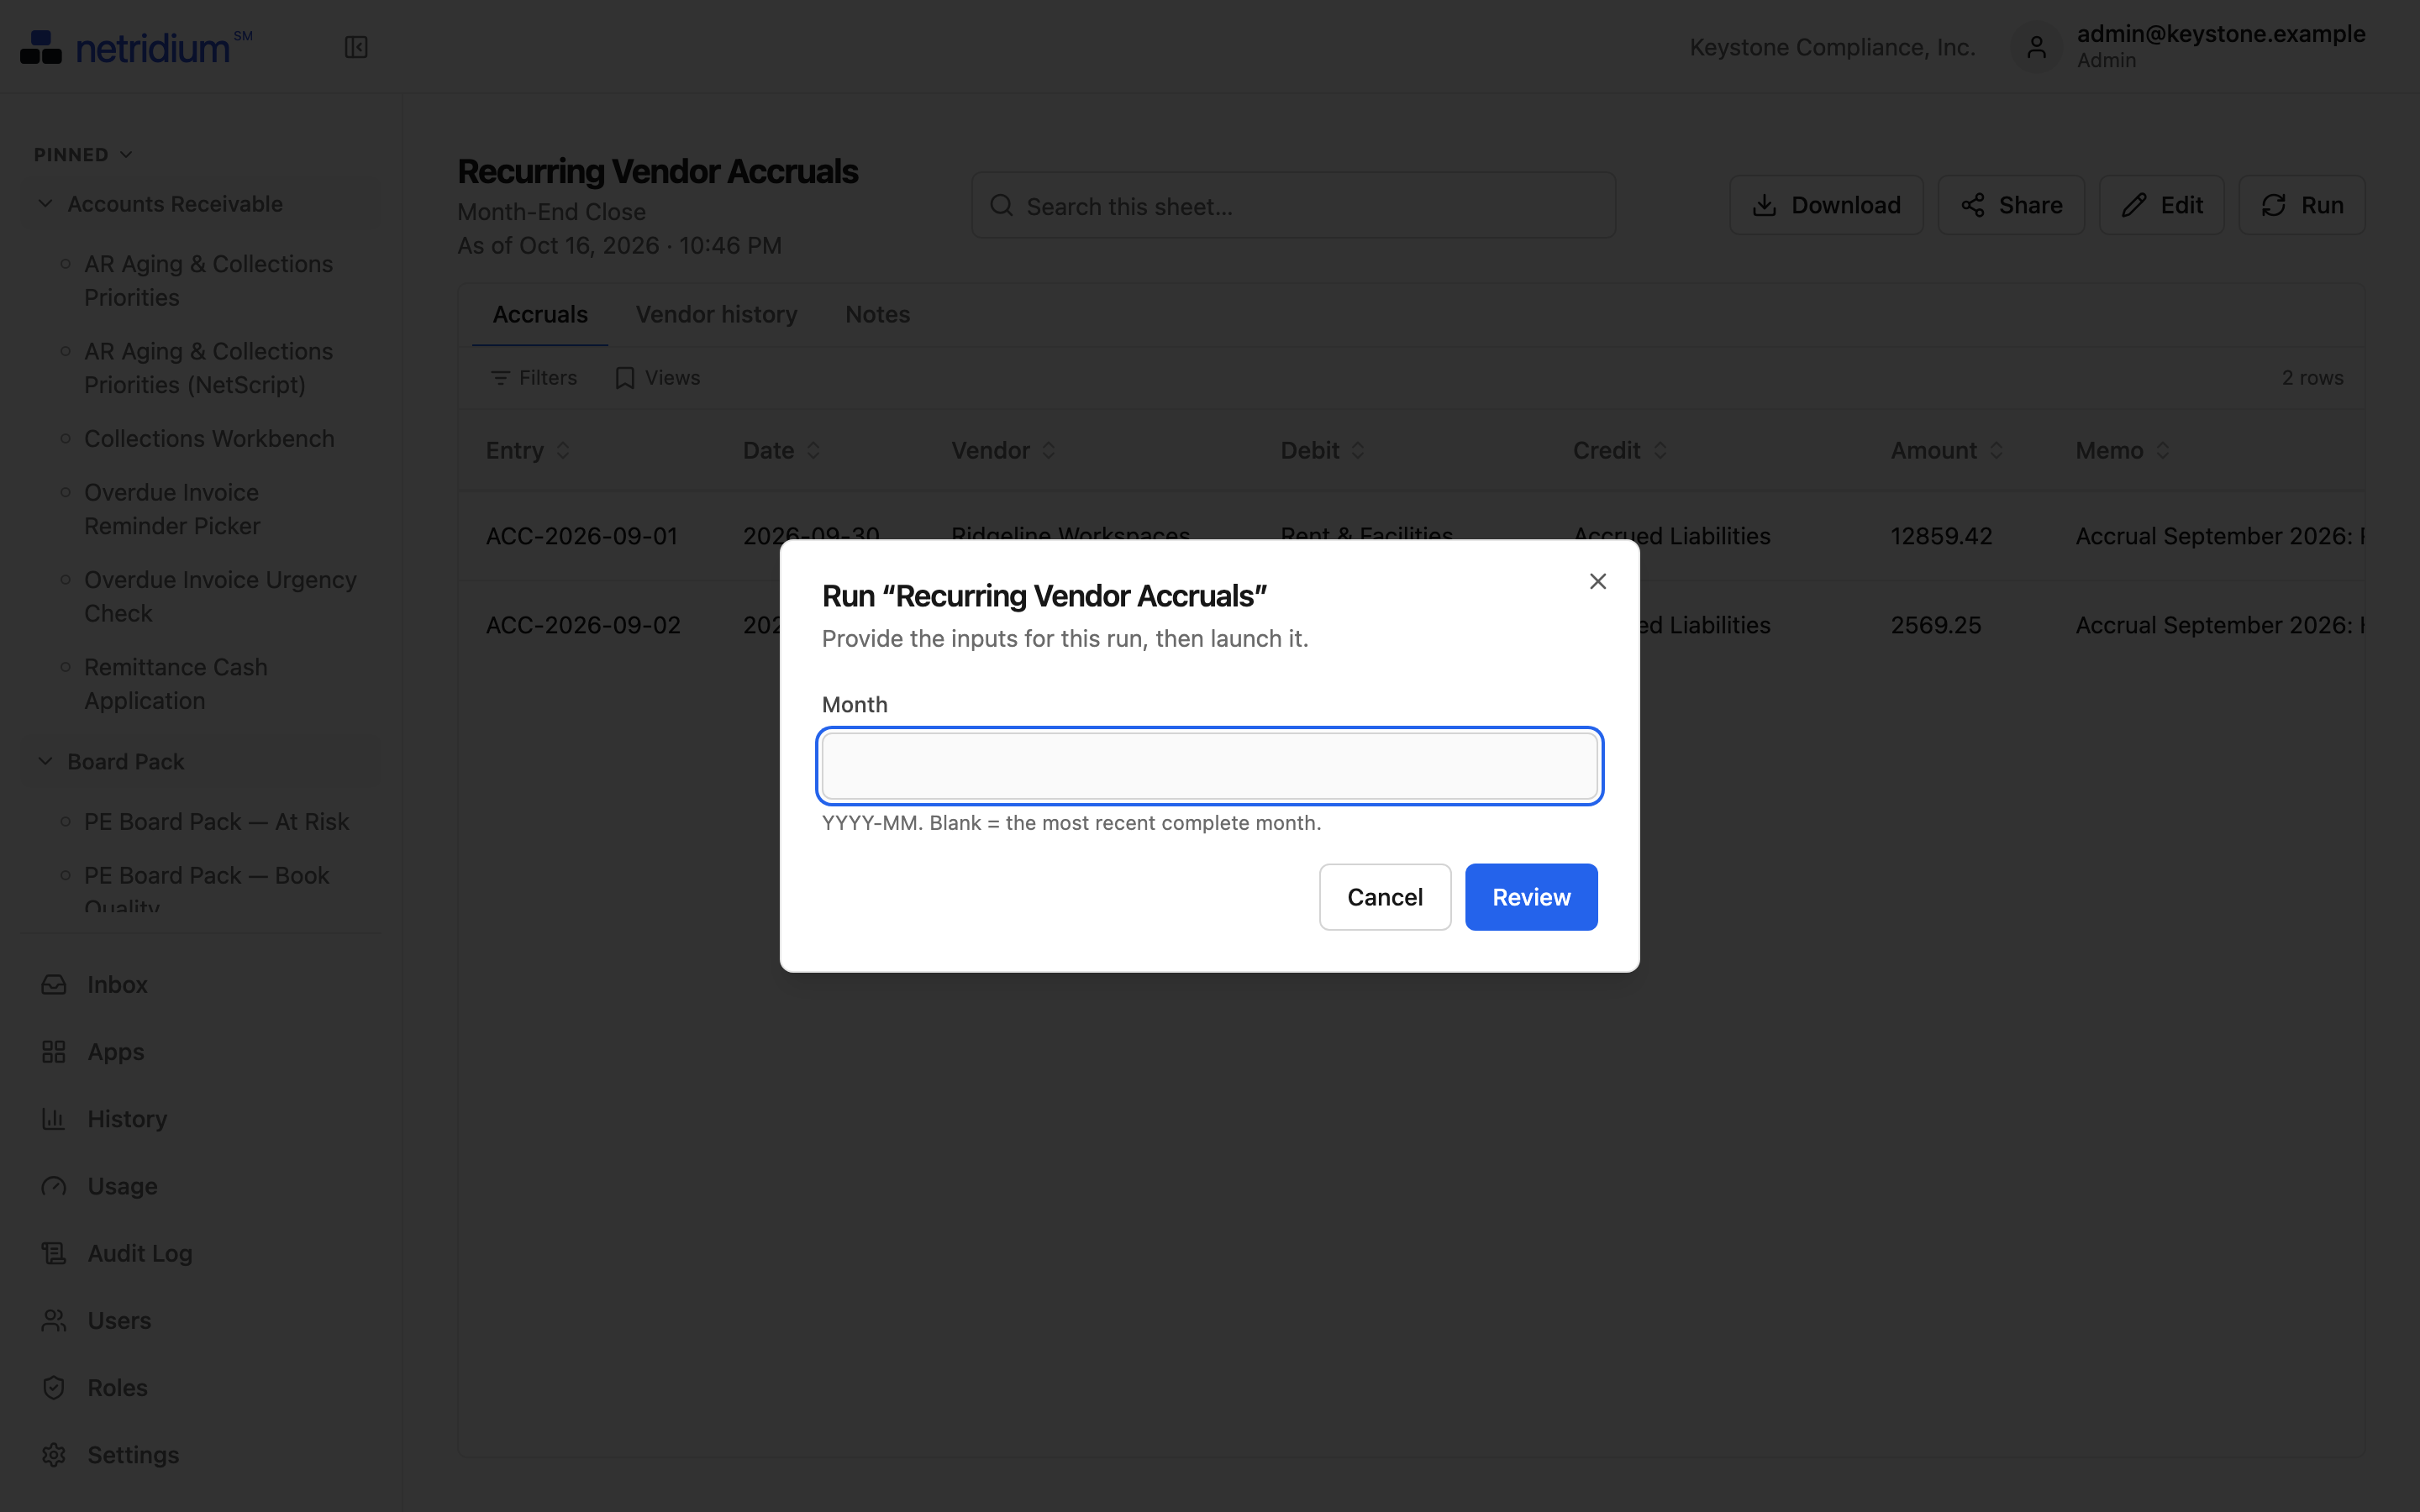2420x1512 pixels.
Task: Sort by the Amount column
Action: pos(1946,451)
